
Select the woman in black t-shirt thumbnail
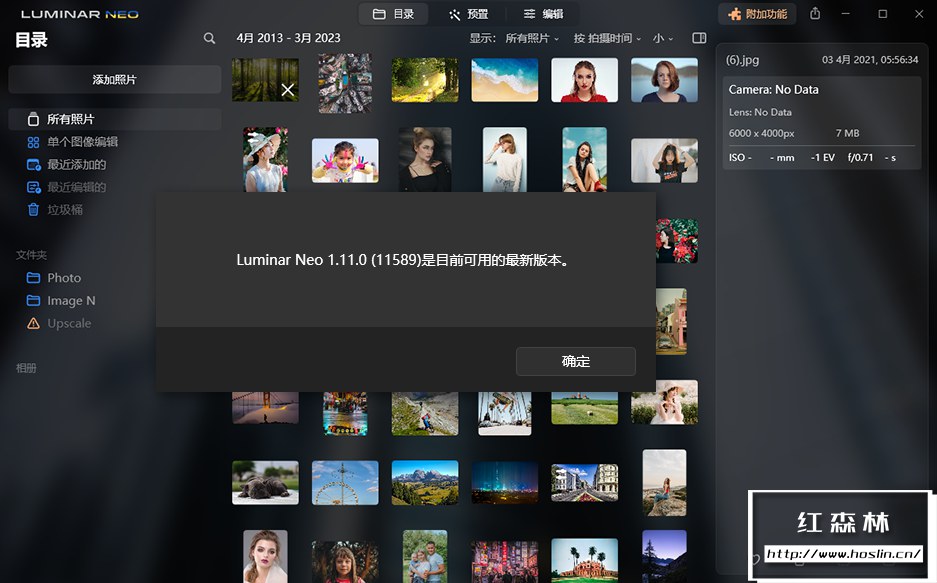pos(665,161)
